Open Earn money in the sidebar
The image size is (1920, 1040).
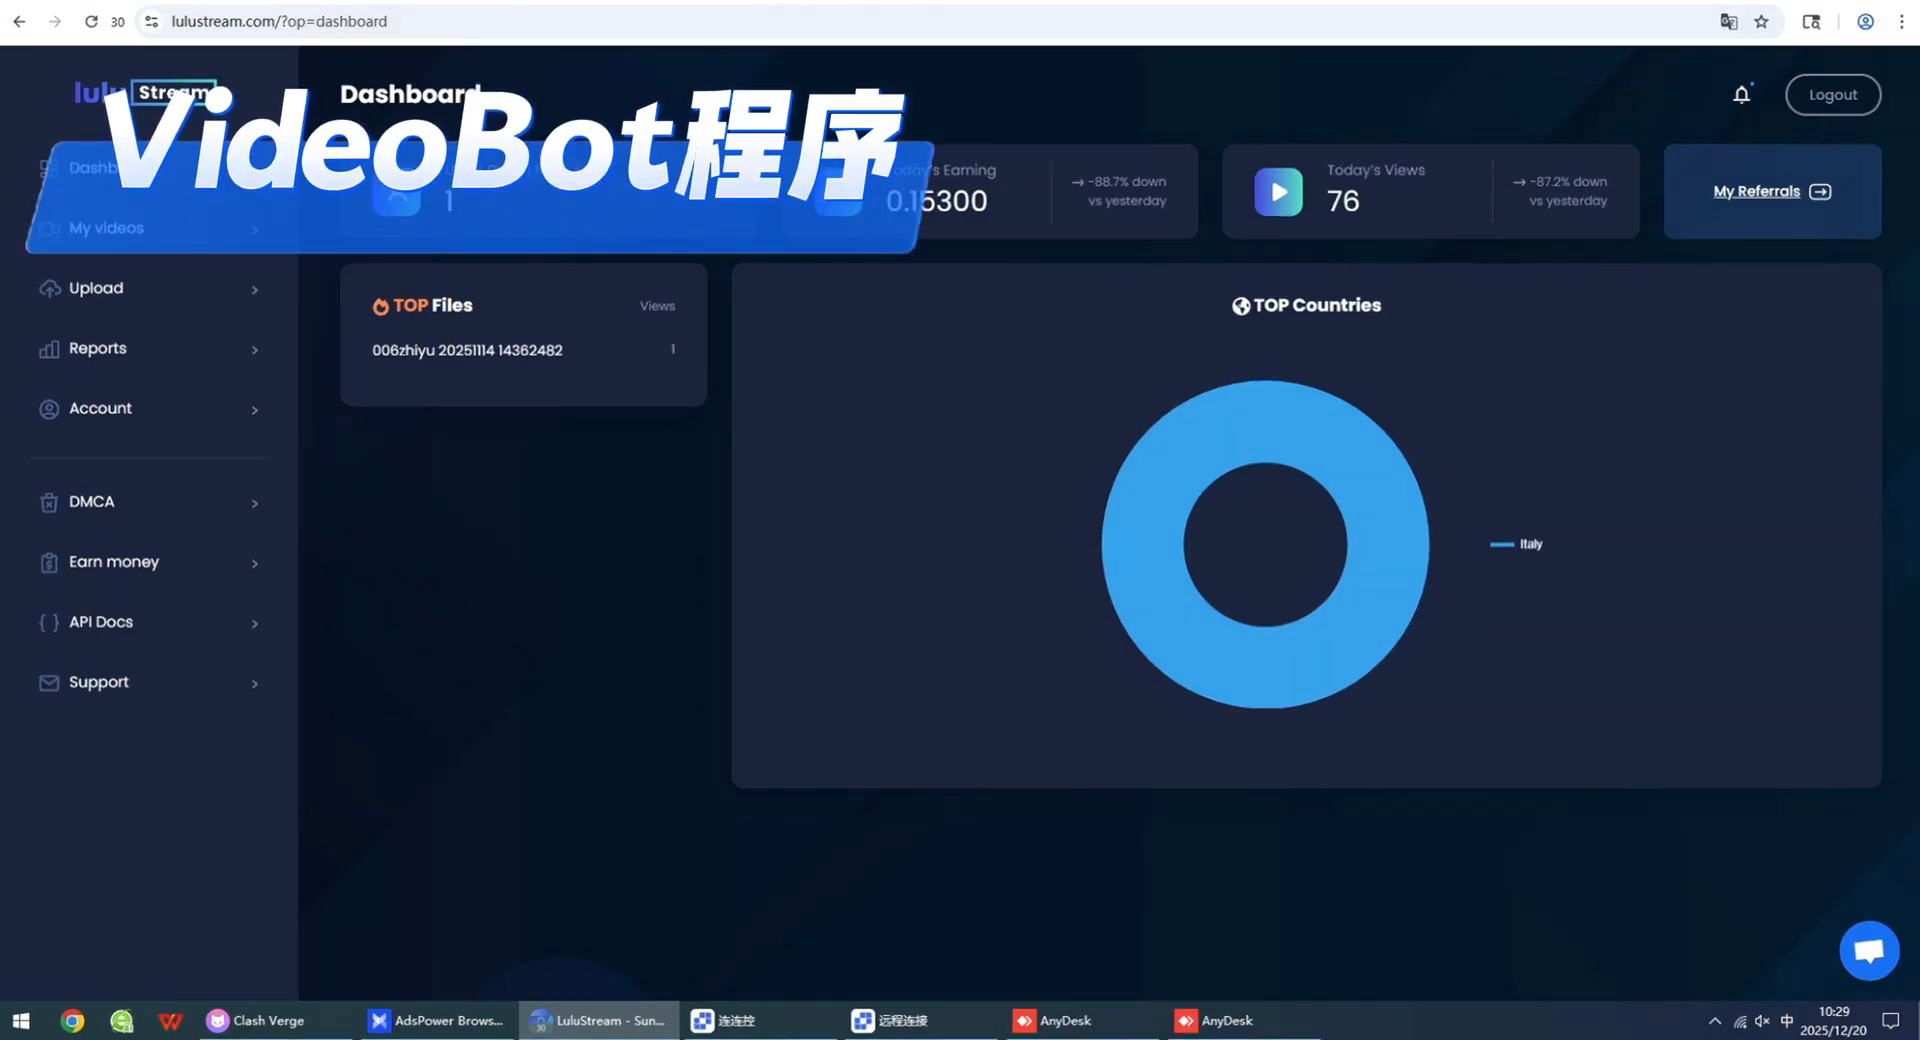coord(148,562)
